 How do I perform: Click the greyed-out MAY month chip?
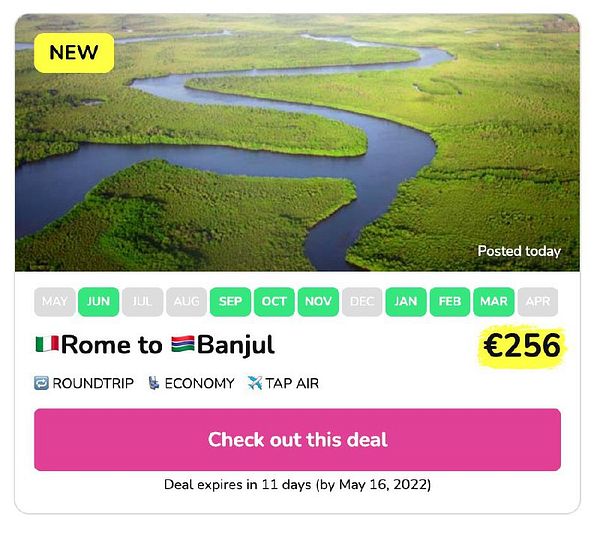point(55,302)
